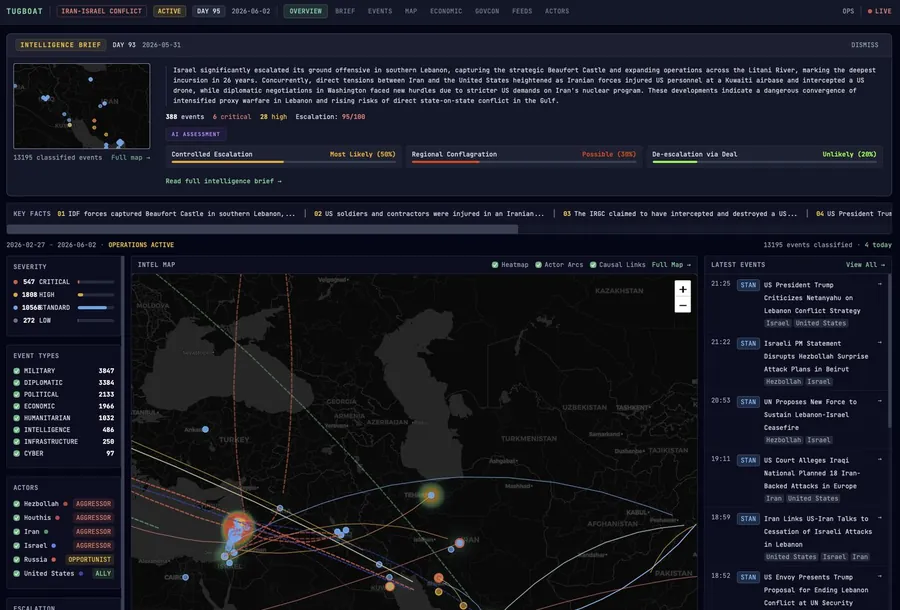Click the LIVE status indicator

pyautogui.click(x=880, y=11)
